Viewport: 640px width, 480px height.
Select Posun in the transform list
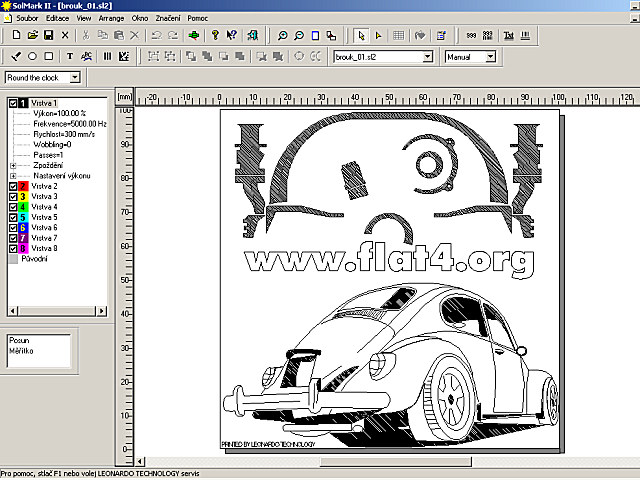[x=19, y=340]
